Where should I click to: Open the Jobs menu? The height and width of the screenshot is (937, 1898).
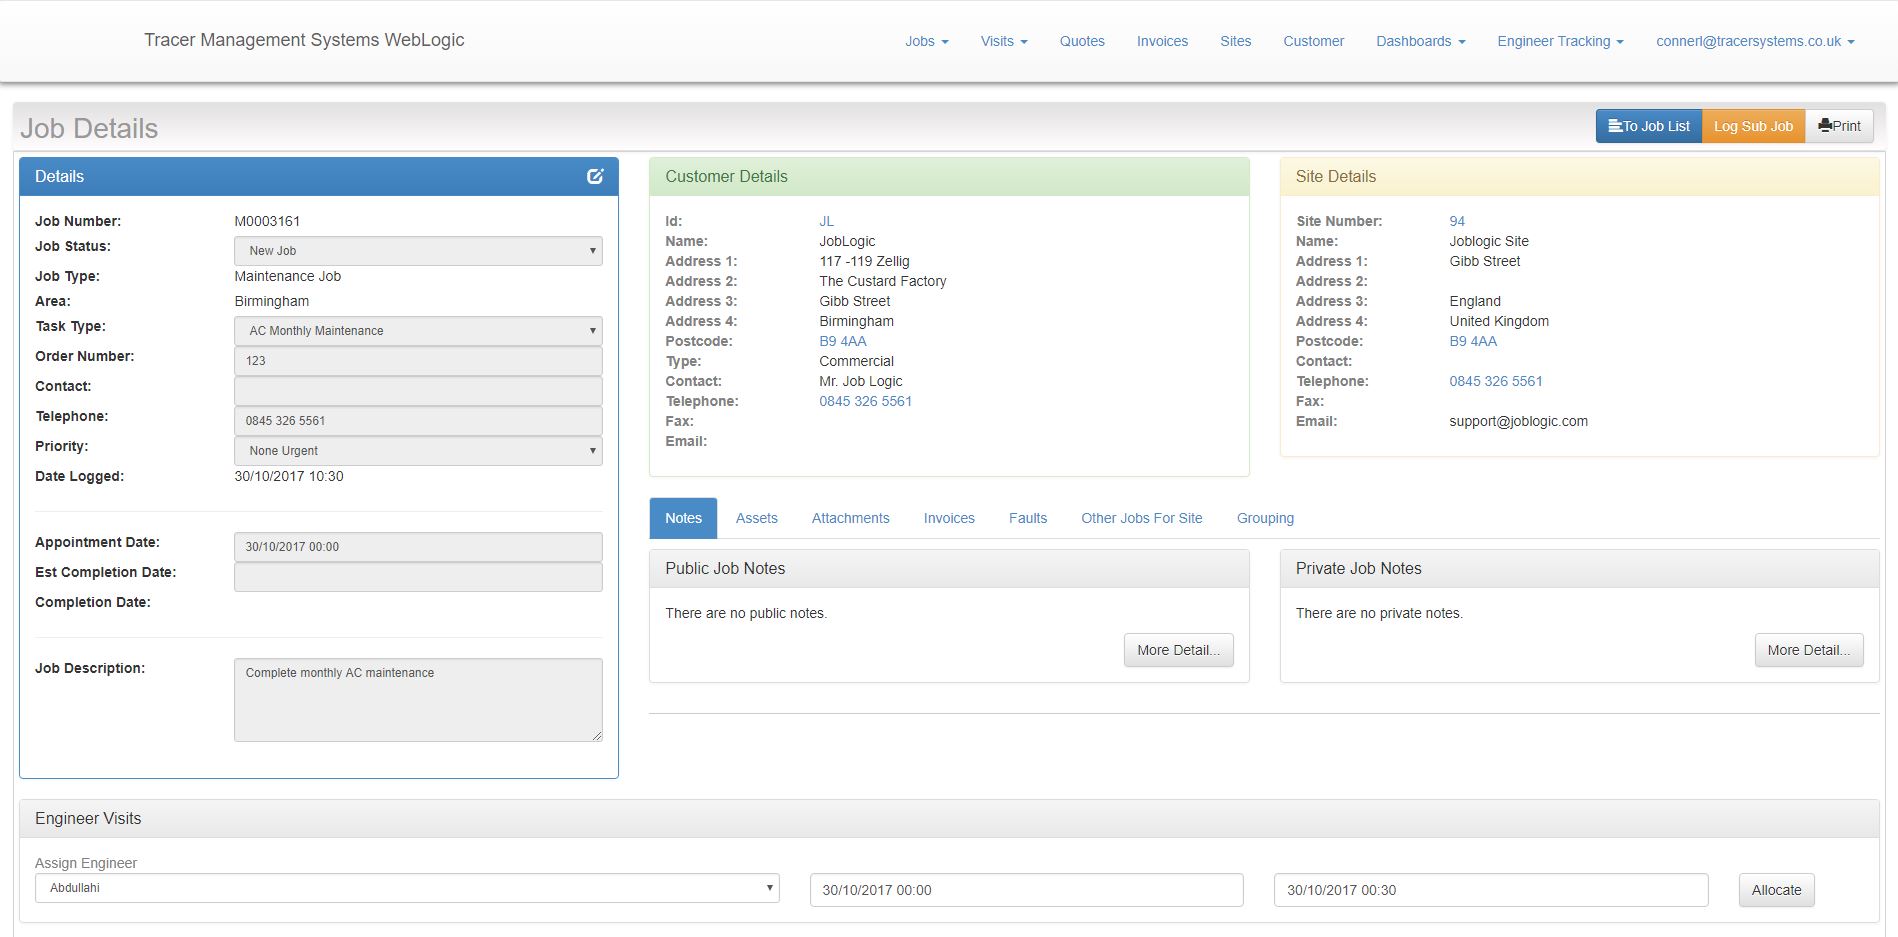pyautogui.click(x=926, y=41)
